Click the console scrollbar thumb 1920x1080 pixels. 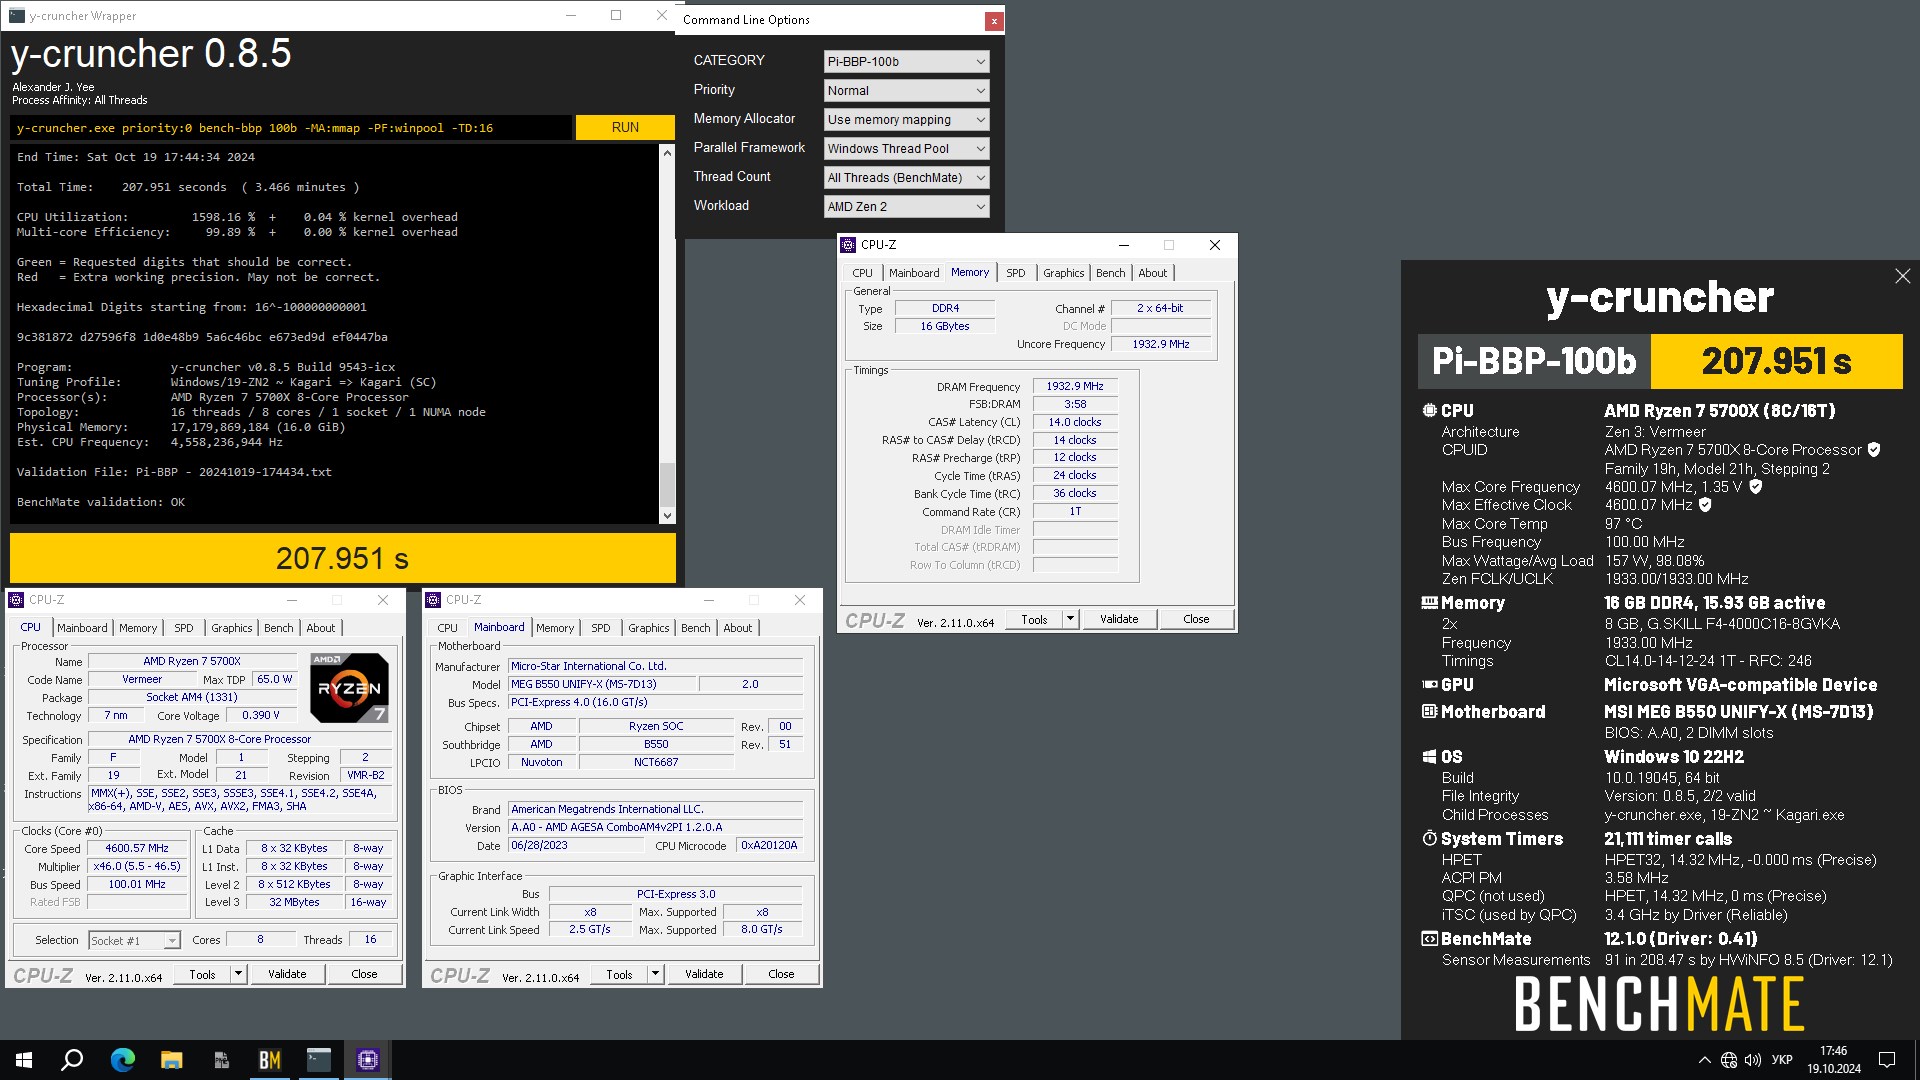coord(667,485)
